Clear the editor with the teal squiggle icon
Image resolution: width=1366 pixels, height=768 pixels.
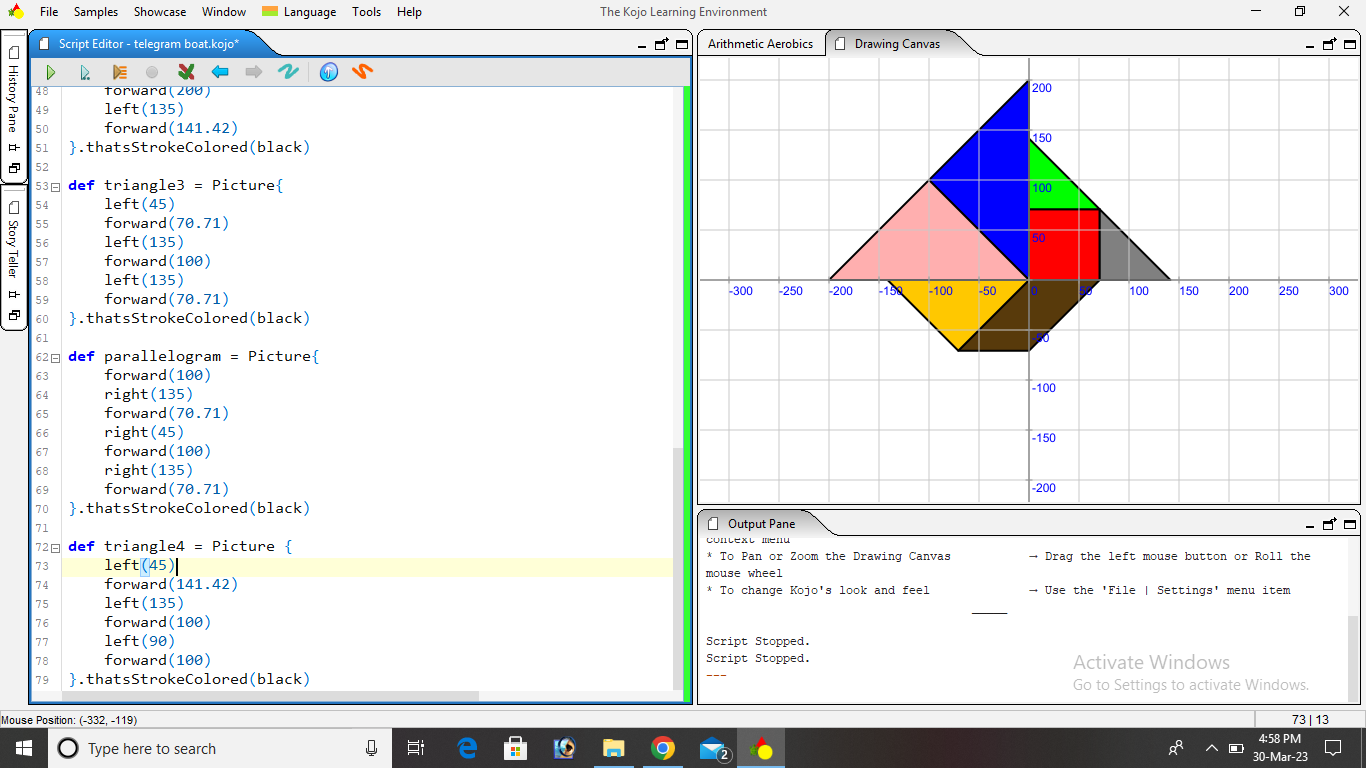click(288, 72)
